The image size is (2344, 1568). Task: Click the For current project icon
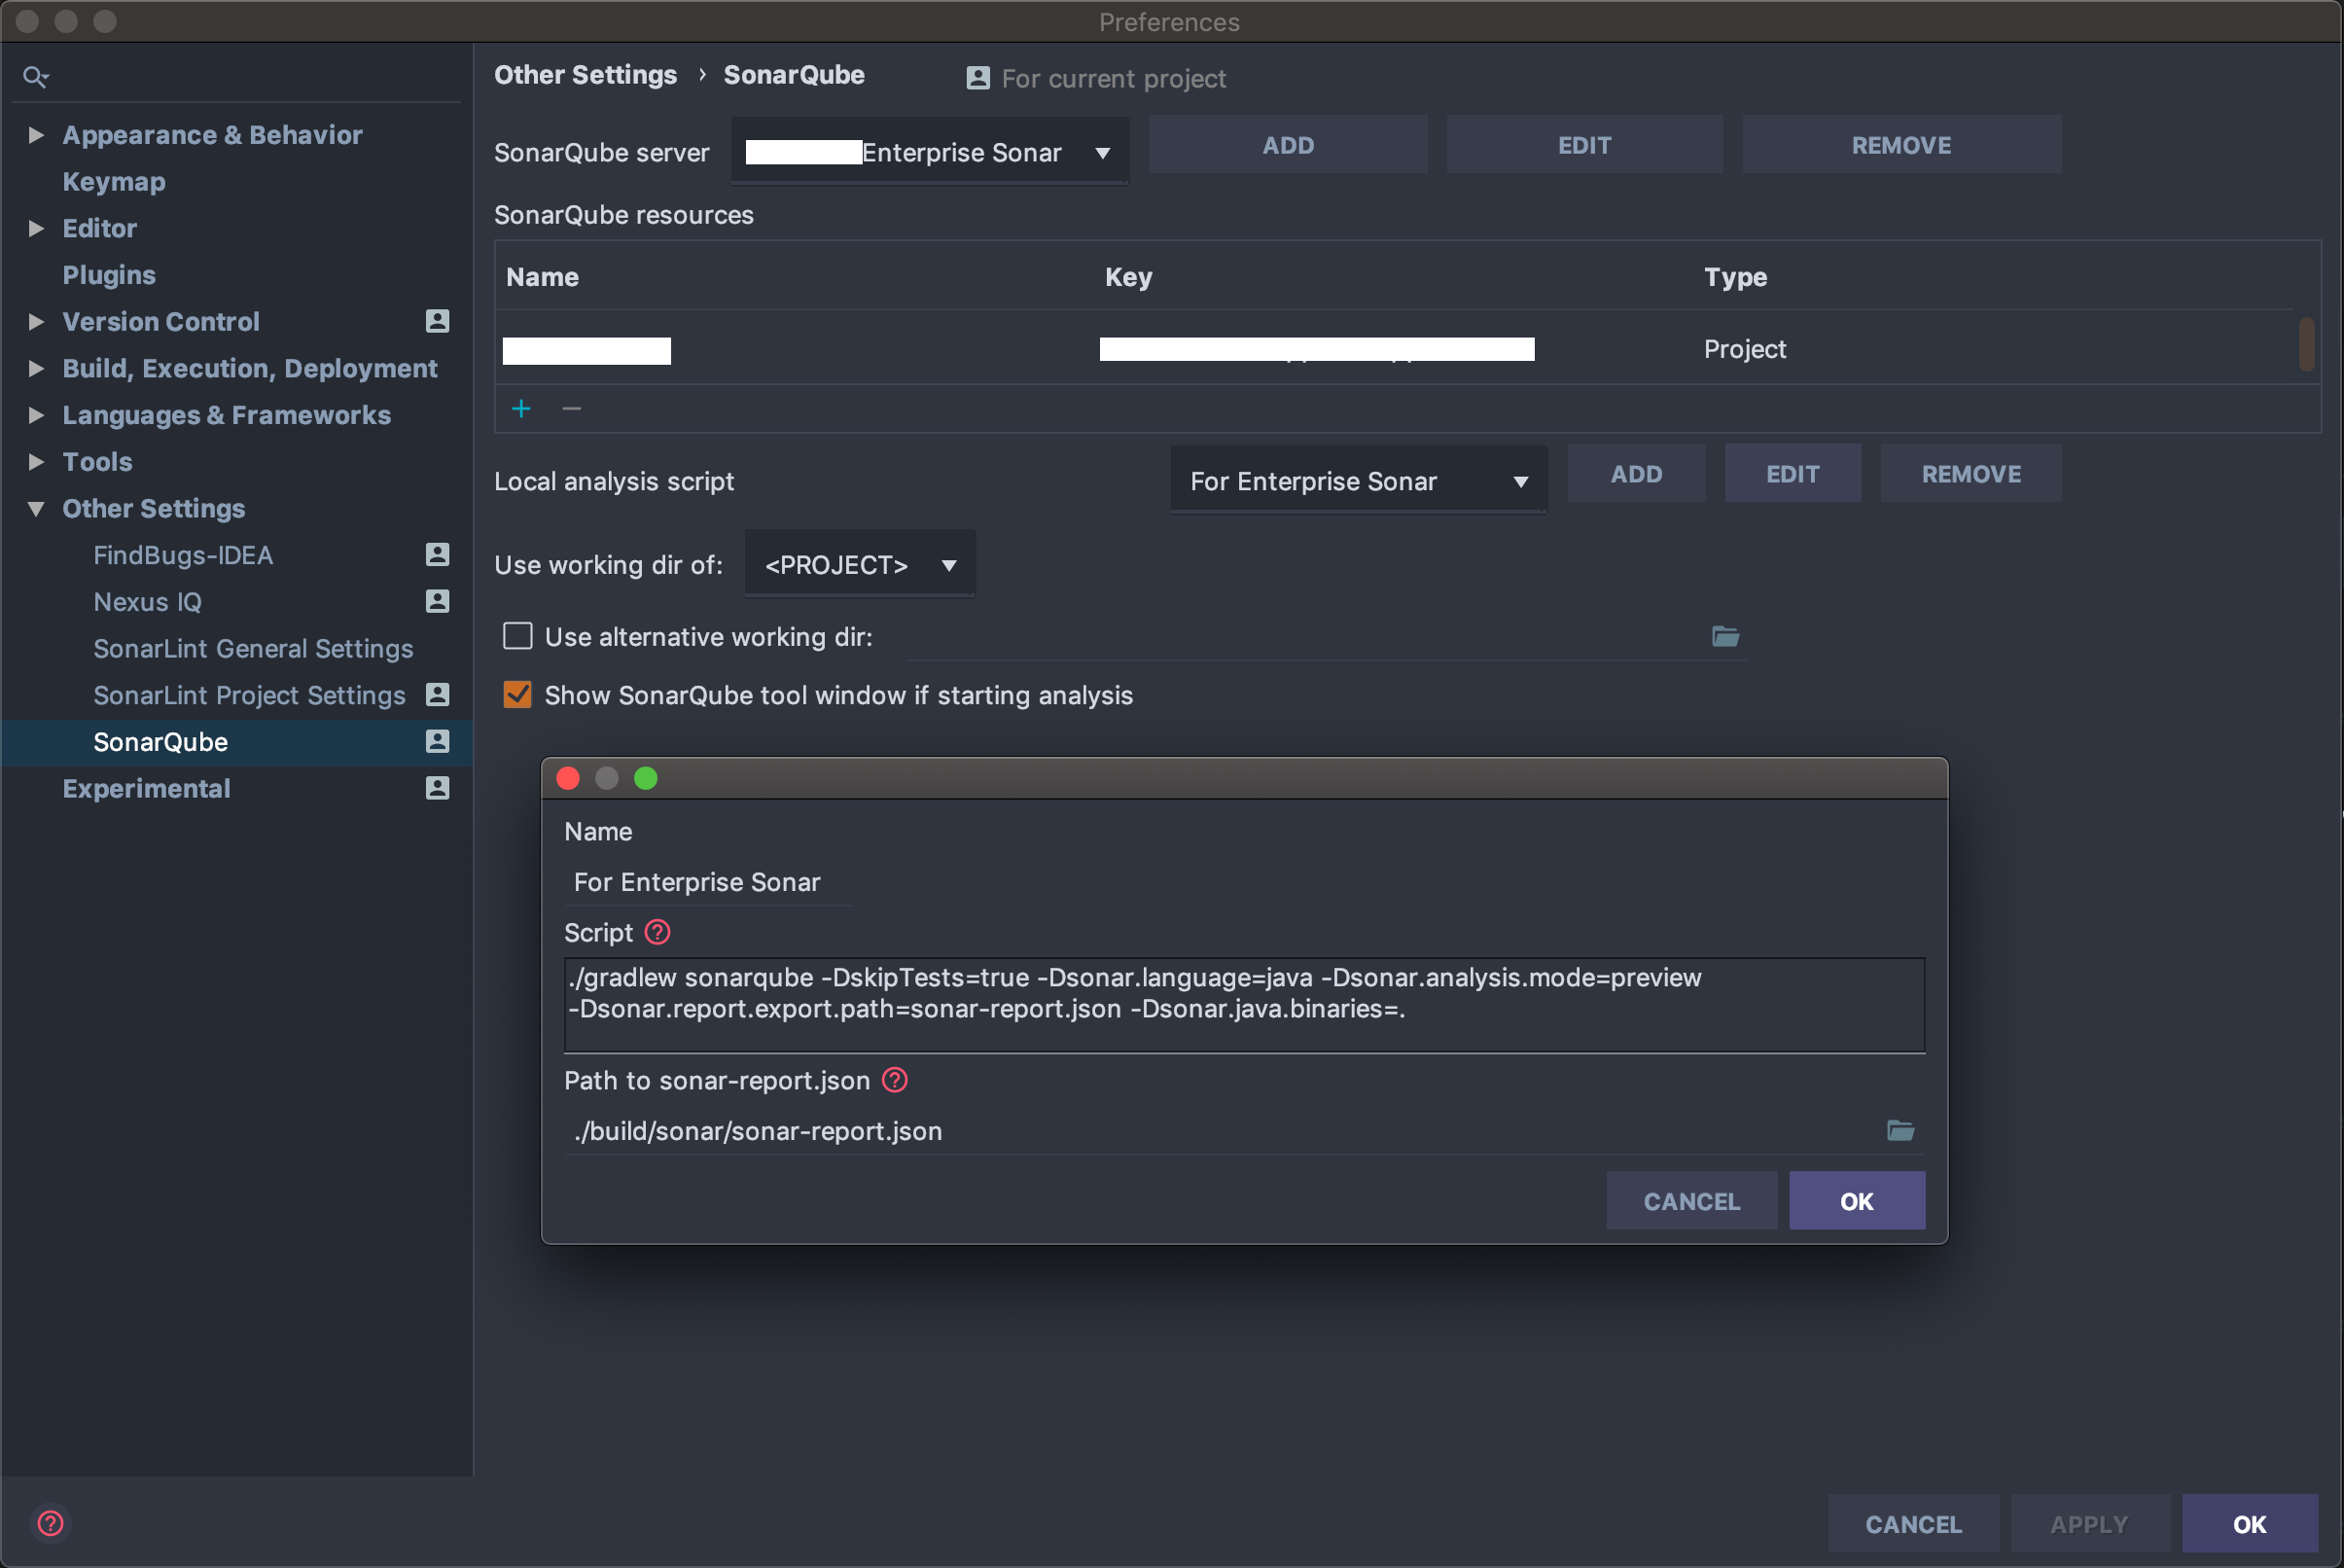pos(978,78)
